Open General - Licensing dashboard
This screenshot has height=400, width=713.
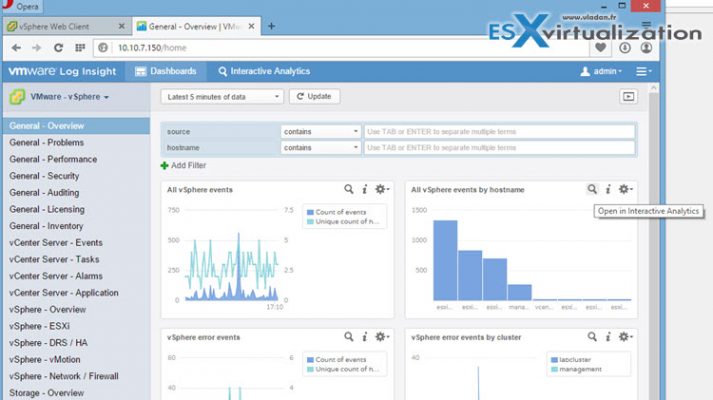click(x=47, y=210)
